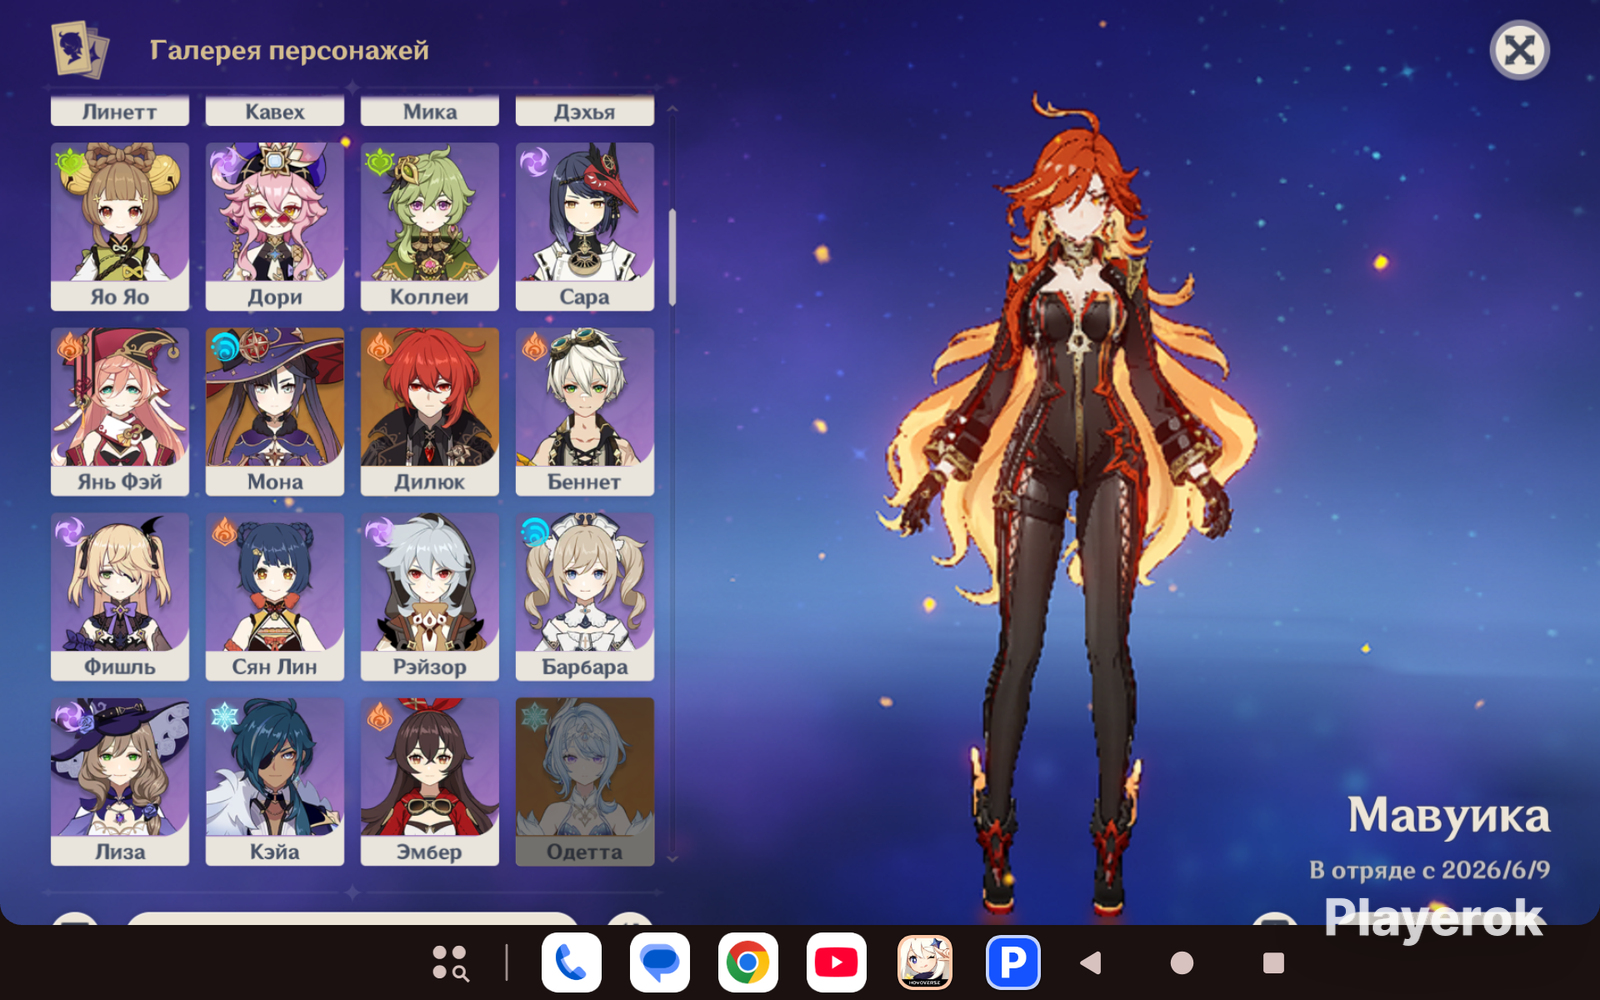Screen dimensions: 1600x1000
Task: Select the Рэйзор character card
Action: pyautogui.click(x=430, y=597)
